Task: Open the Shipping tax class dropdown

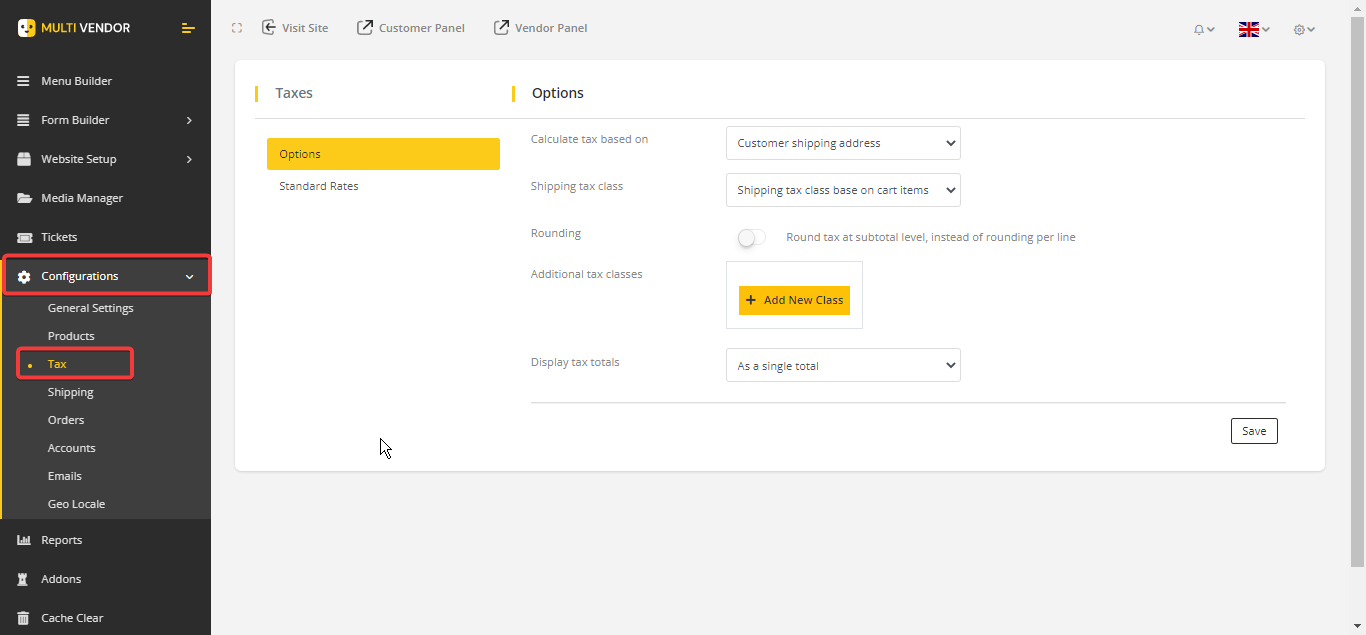Action: point(843,190)
